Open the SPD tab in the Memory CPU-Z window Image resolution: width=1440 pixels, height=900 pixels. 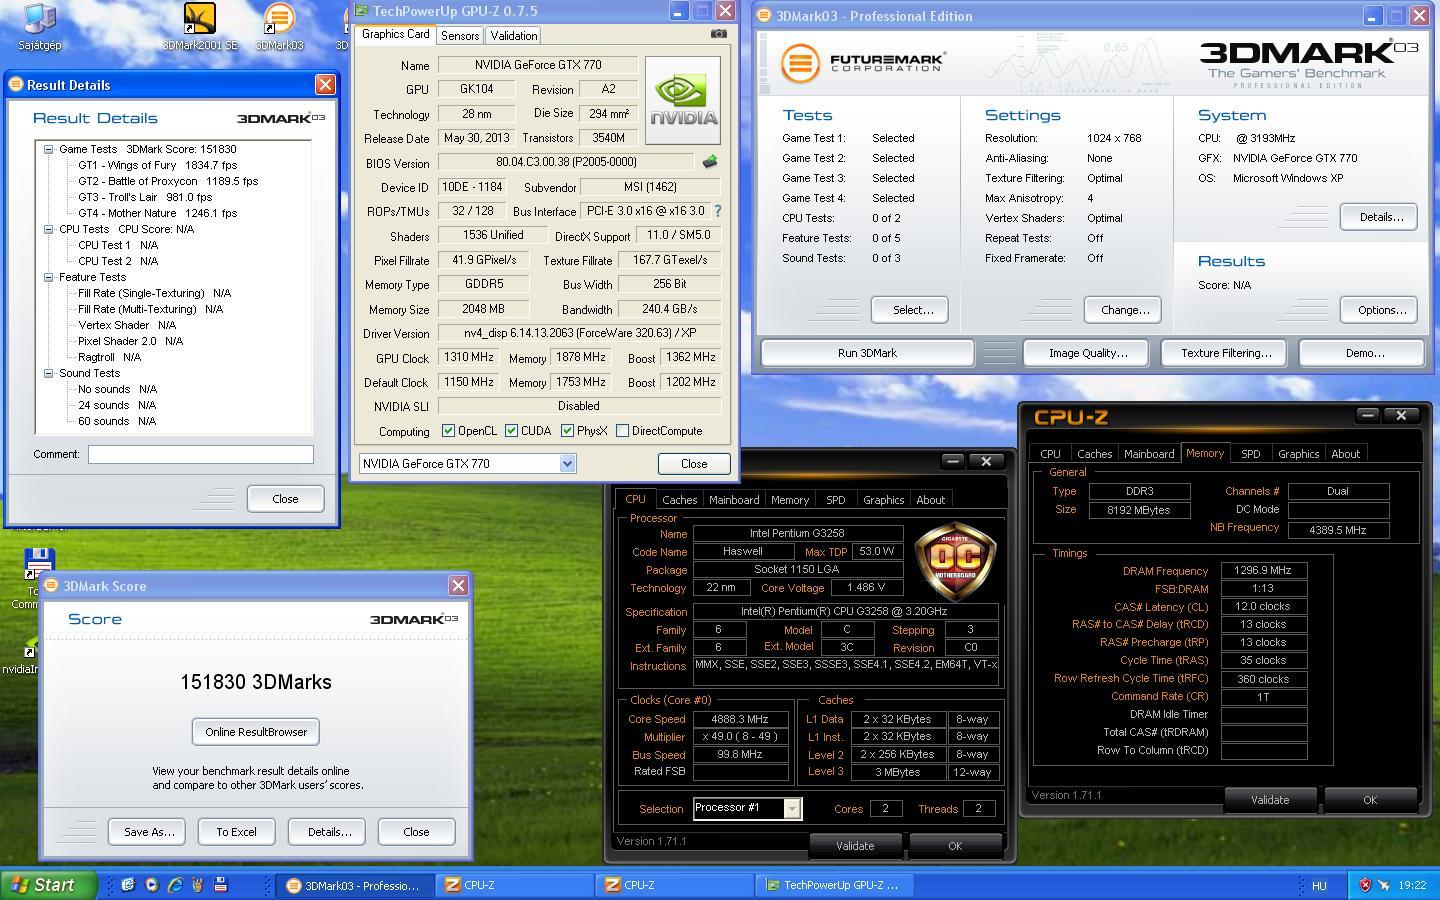click(1250, 454)
